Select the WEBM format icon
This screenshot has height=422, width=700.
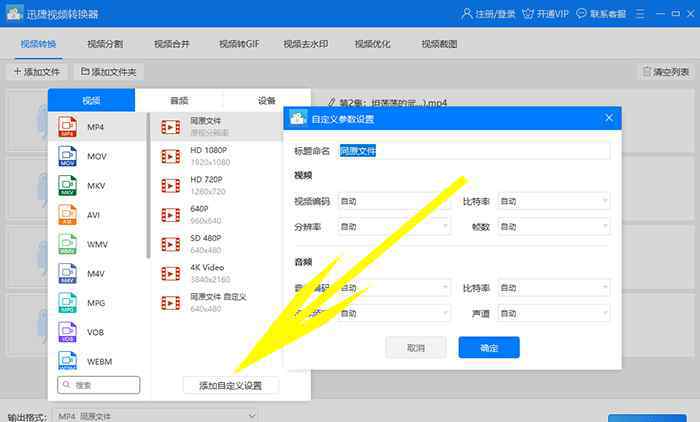pyautogui.click(x=67, y=361)
